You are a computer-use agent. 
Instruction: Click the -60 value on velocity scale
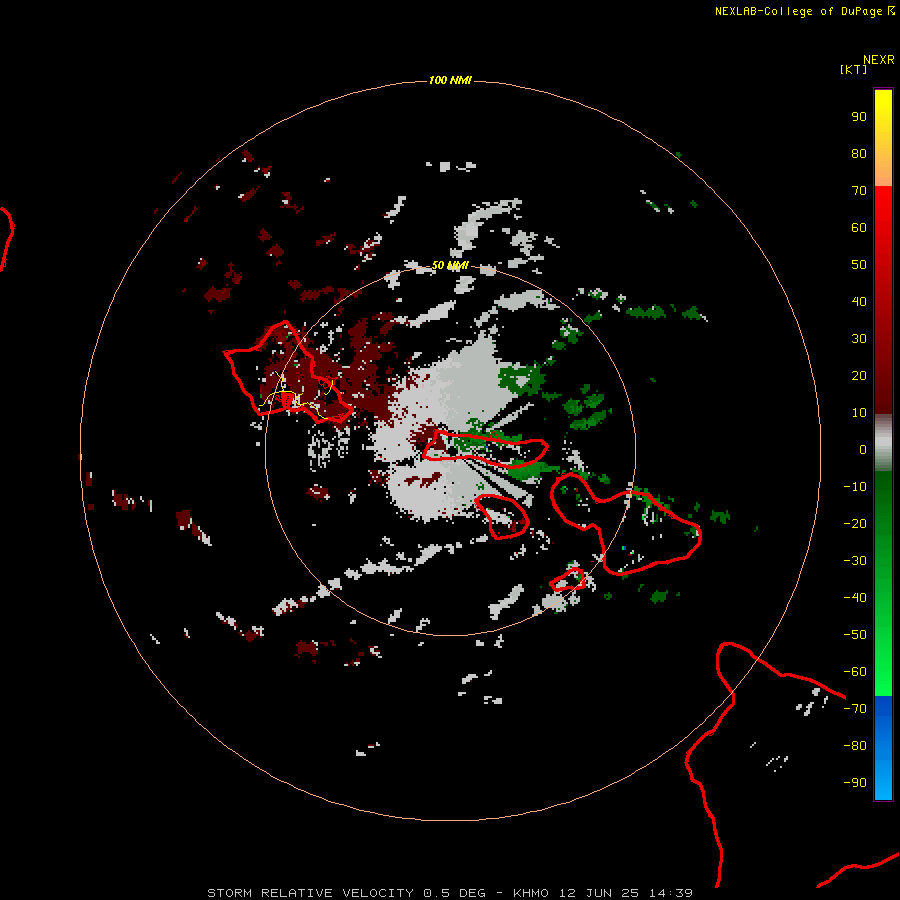click(855, 672)
